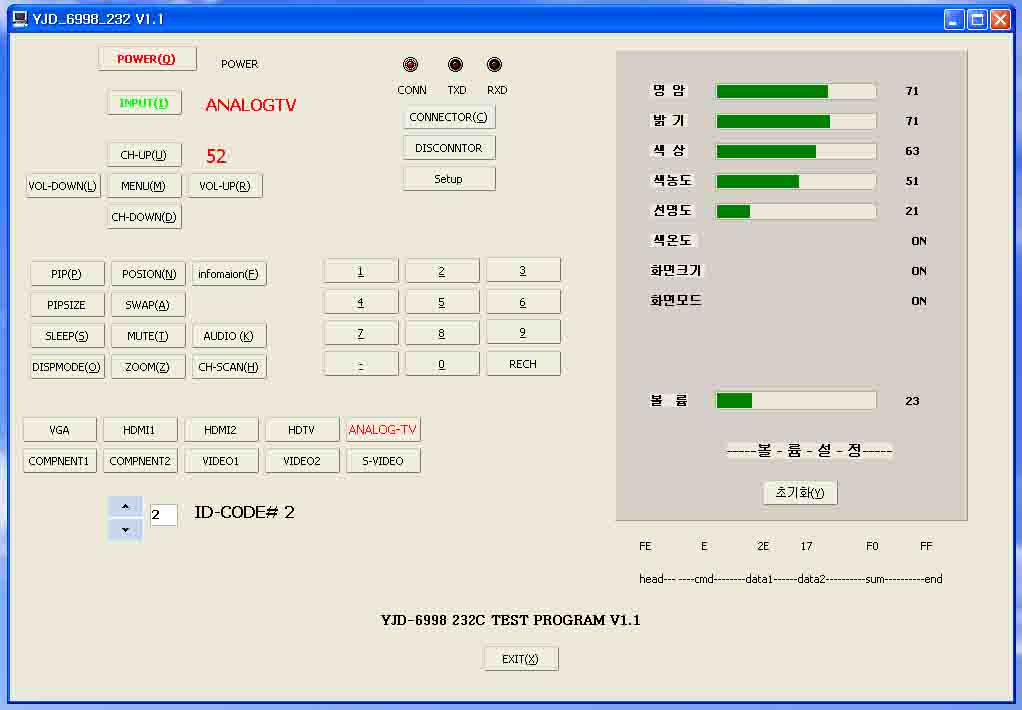Viewport: 1022px width, 710px height.
Task: Click the 선명도 sharpness level bar
Action: pos(796,211)
